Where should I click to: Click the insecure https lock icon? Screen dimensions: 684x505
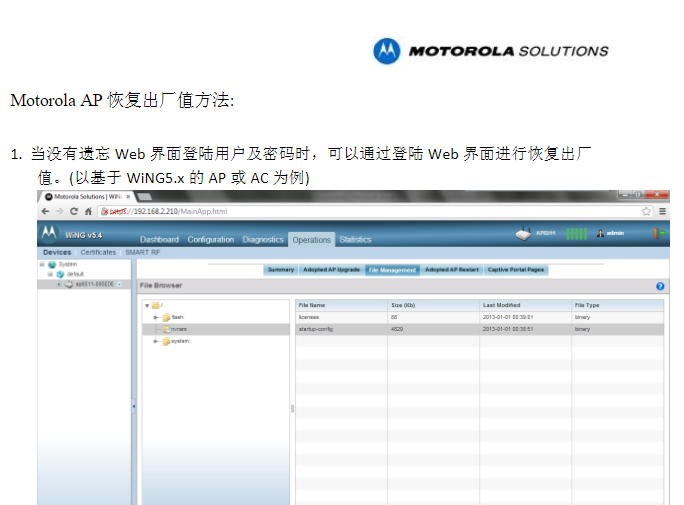point(105,212)
